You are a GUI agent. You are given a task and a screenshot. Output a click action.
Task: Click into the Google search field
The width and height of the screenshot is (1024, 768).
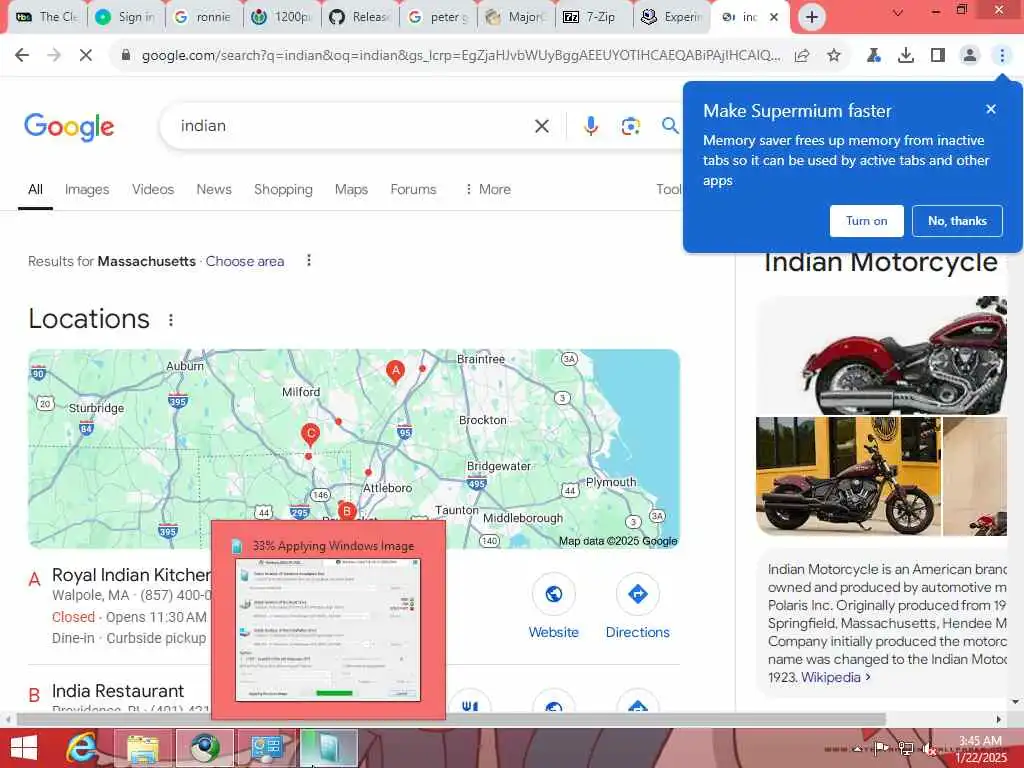pos(353,126)
